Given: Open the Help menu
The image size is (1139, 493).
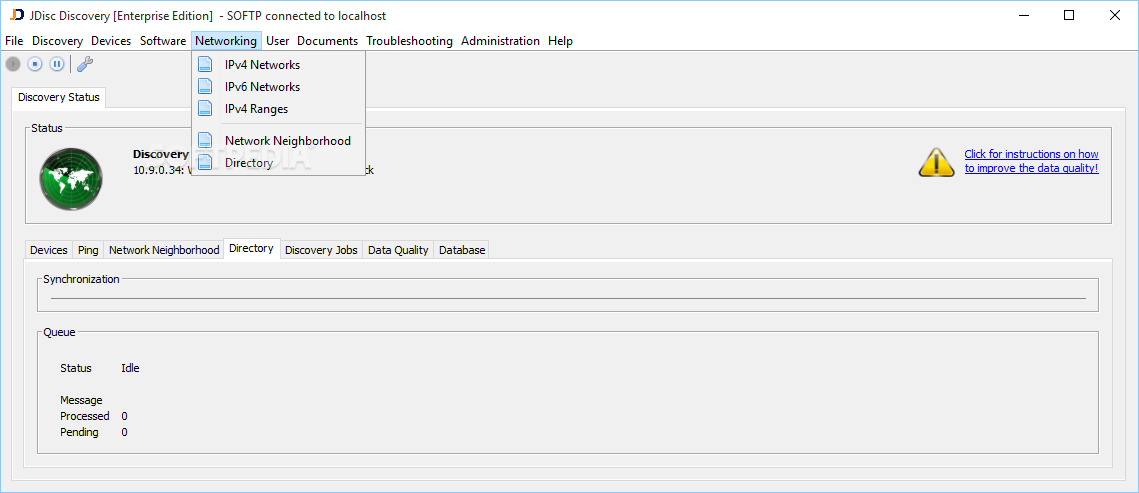Looking at the screenshot, I should coord(560,41).
